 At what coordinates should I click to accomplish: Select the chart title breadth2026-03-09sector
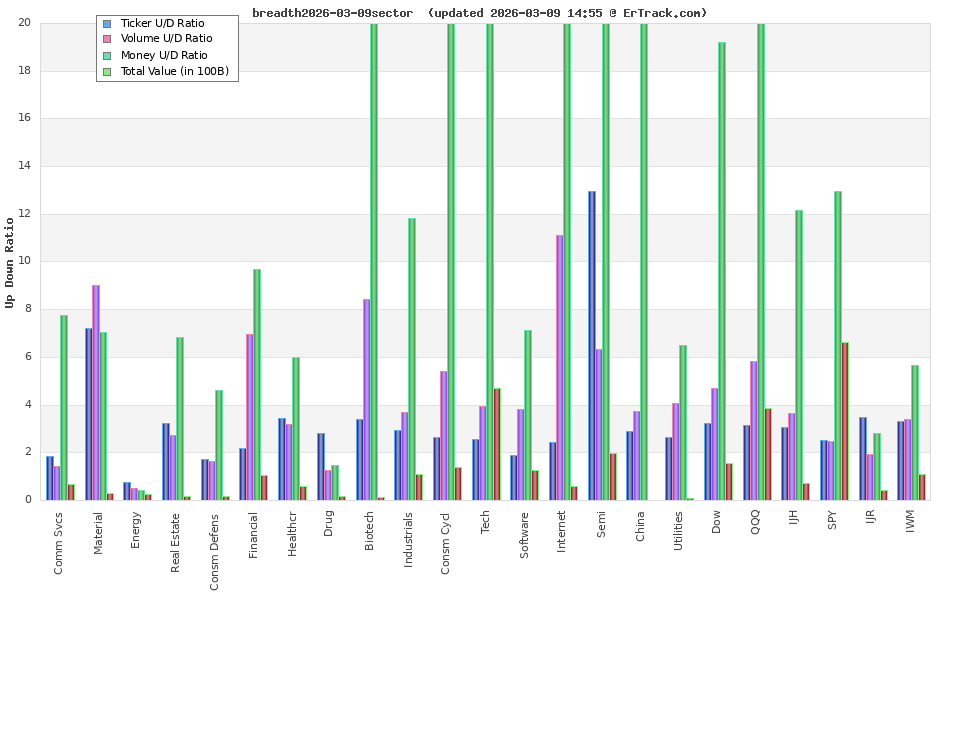(333, 13)
